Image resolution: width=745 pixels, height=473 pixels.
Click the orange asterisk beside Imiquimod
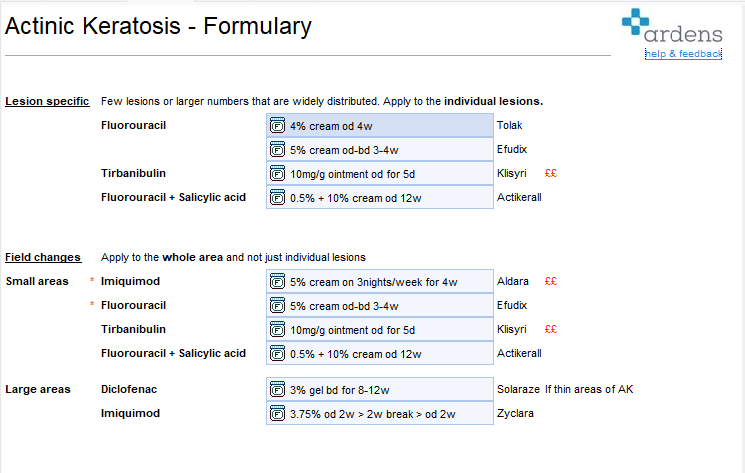(93, 282)
